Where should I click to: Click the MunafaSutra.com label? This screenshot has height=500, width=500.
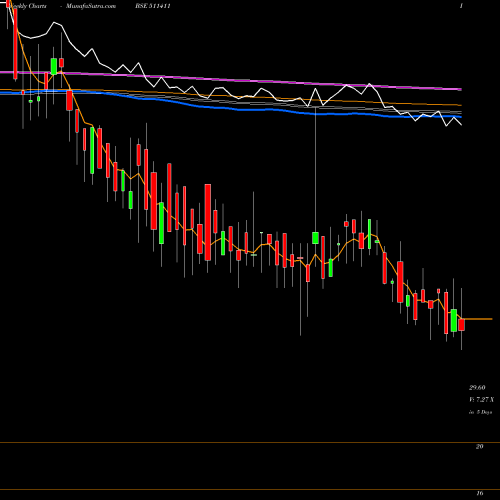click(x=91, y=6)
